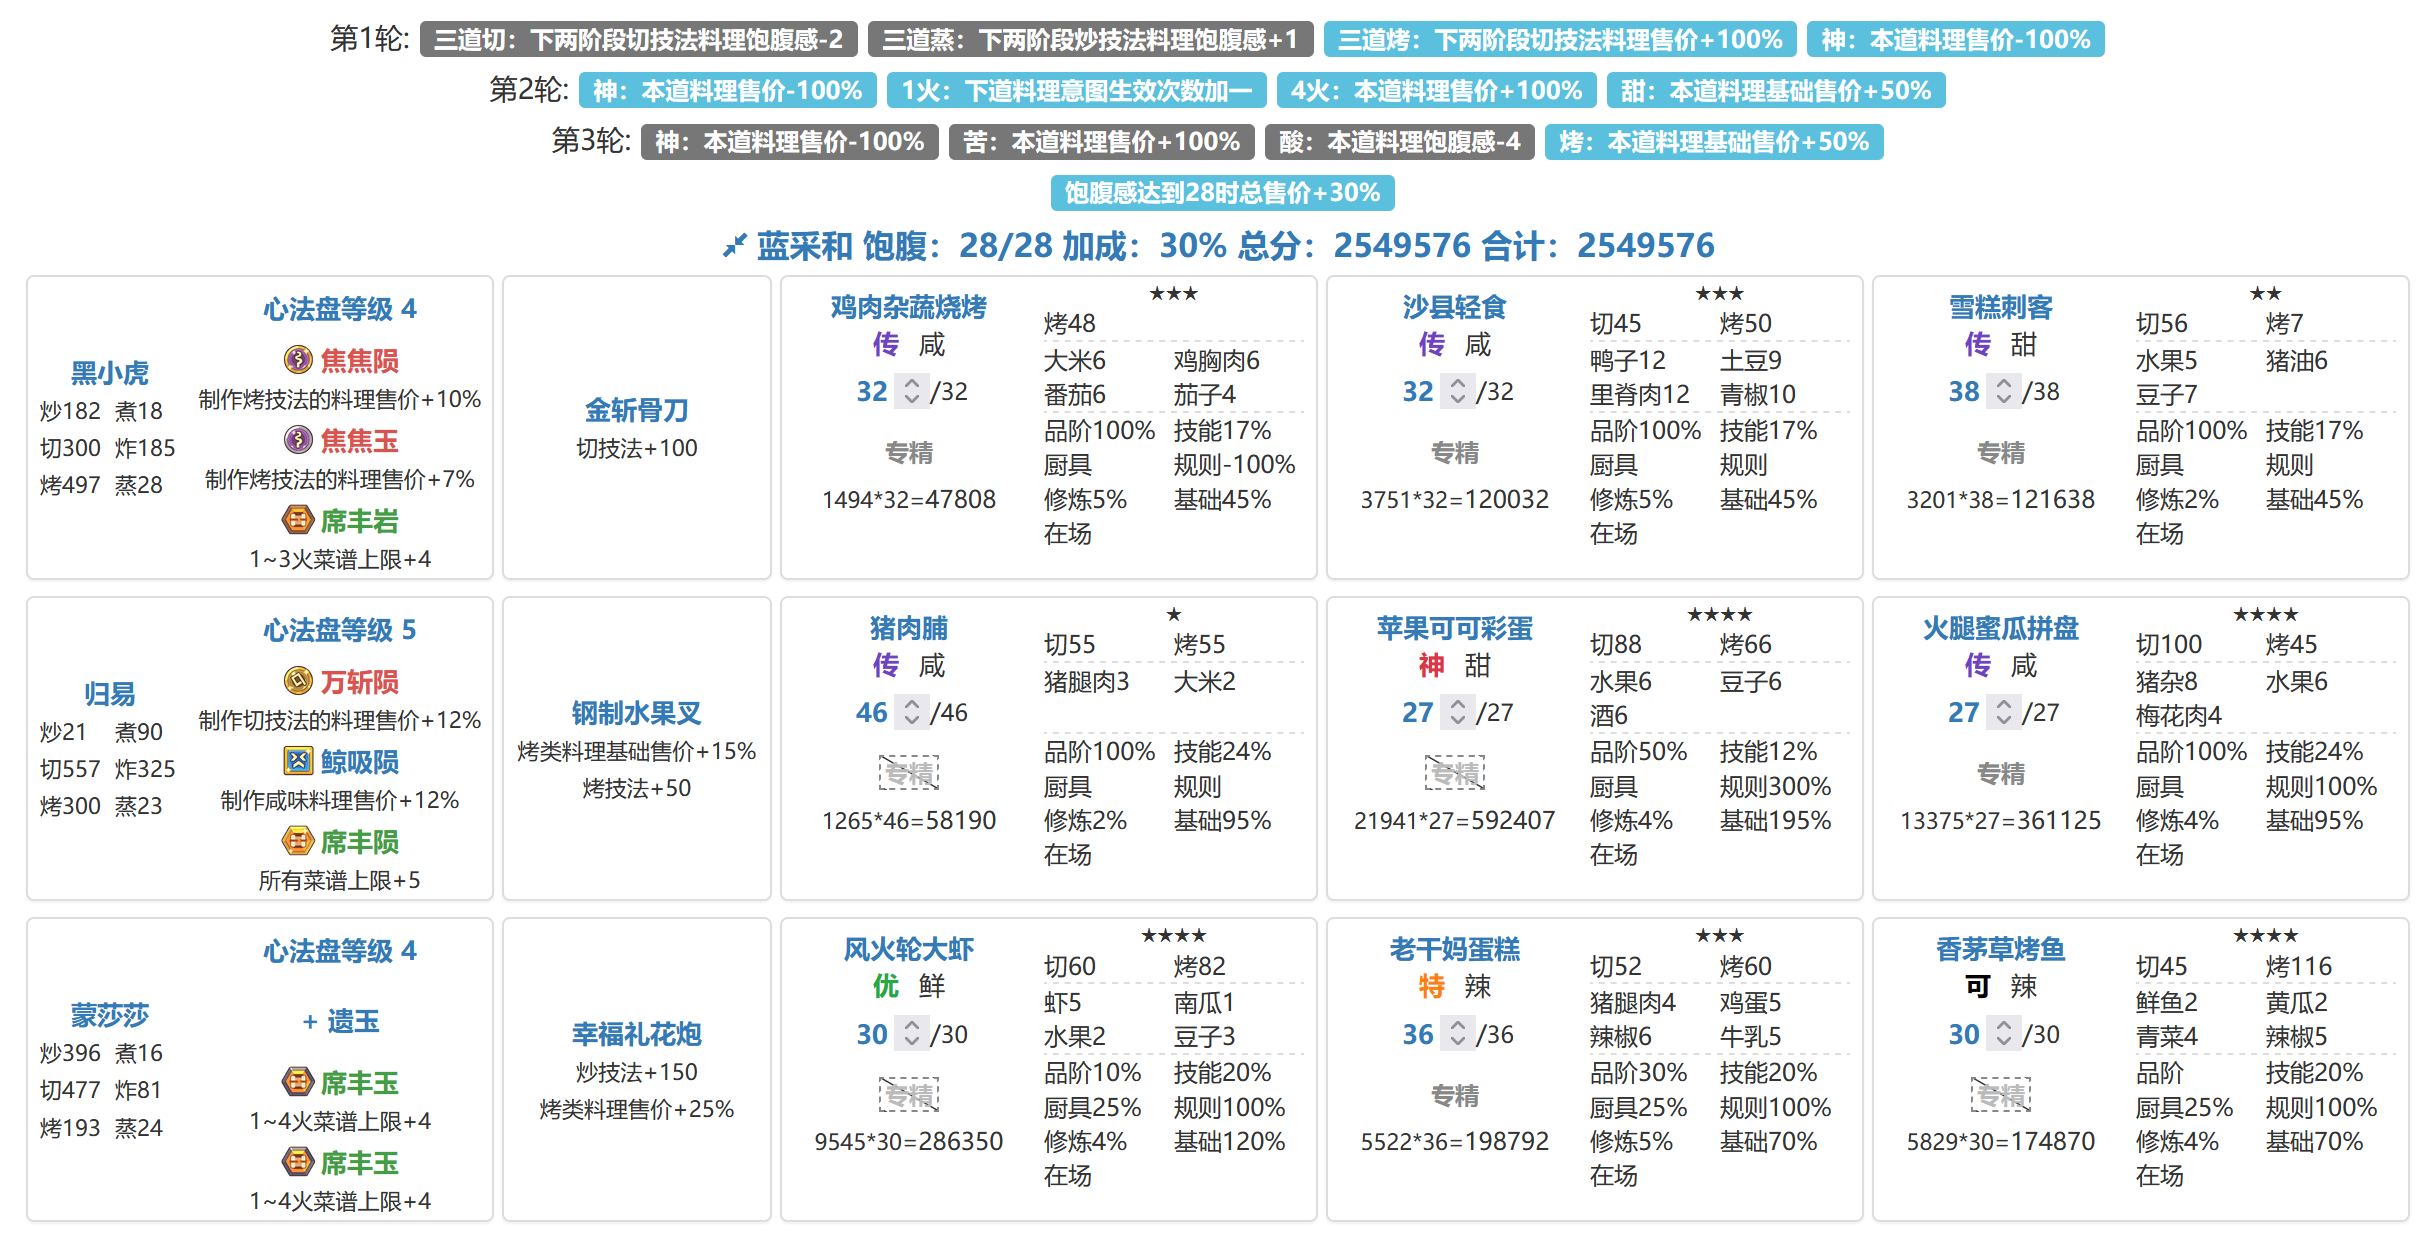Adjust quantity stepper for 火腿蜜瓜拼盘

[2003, 712]
